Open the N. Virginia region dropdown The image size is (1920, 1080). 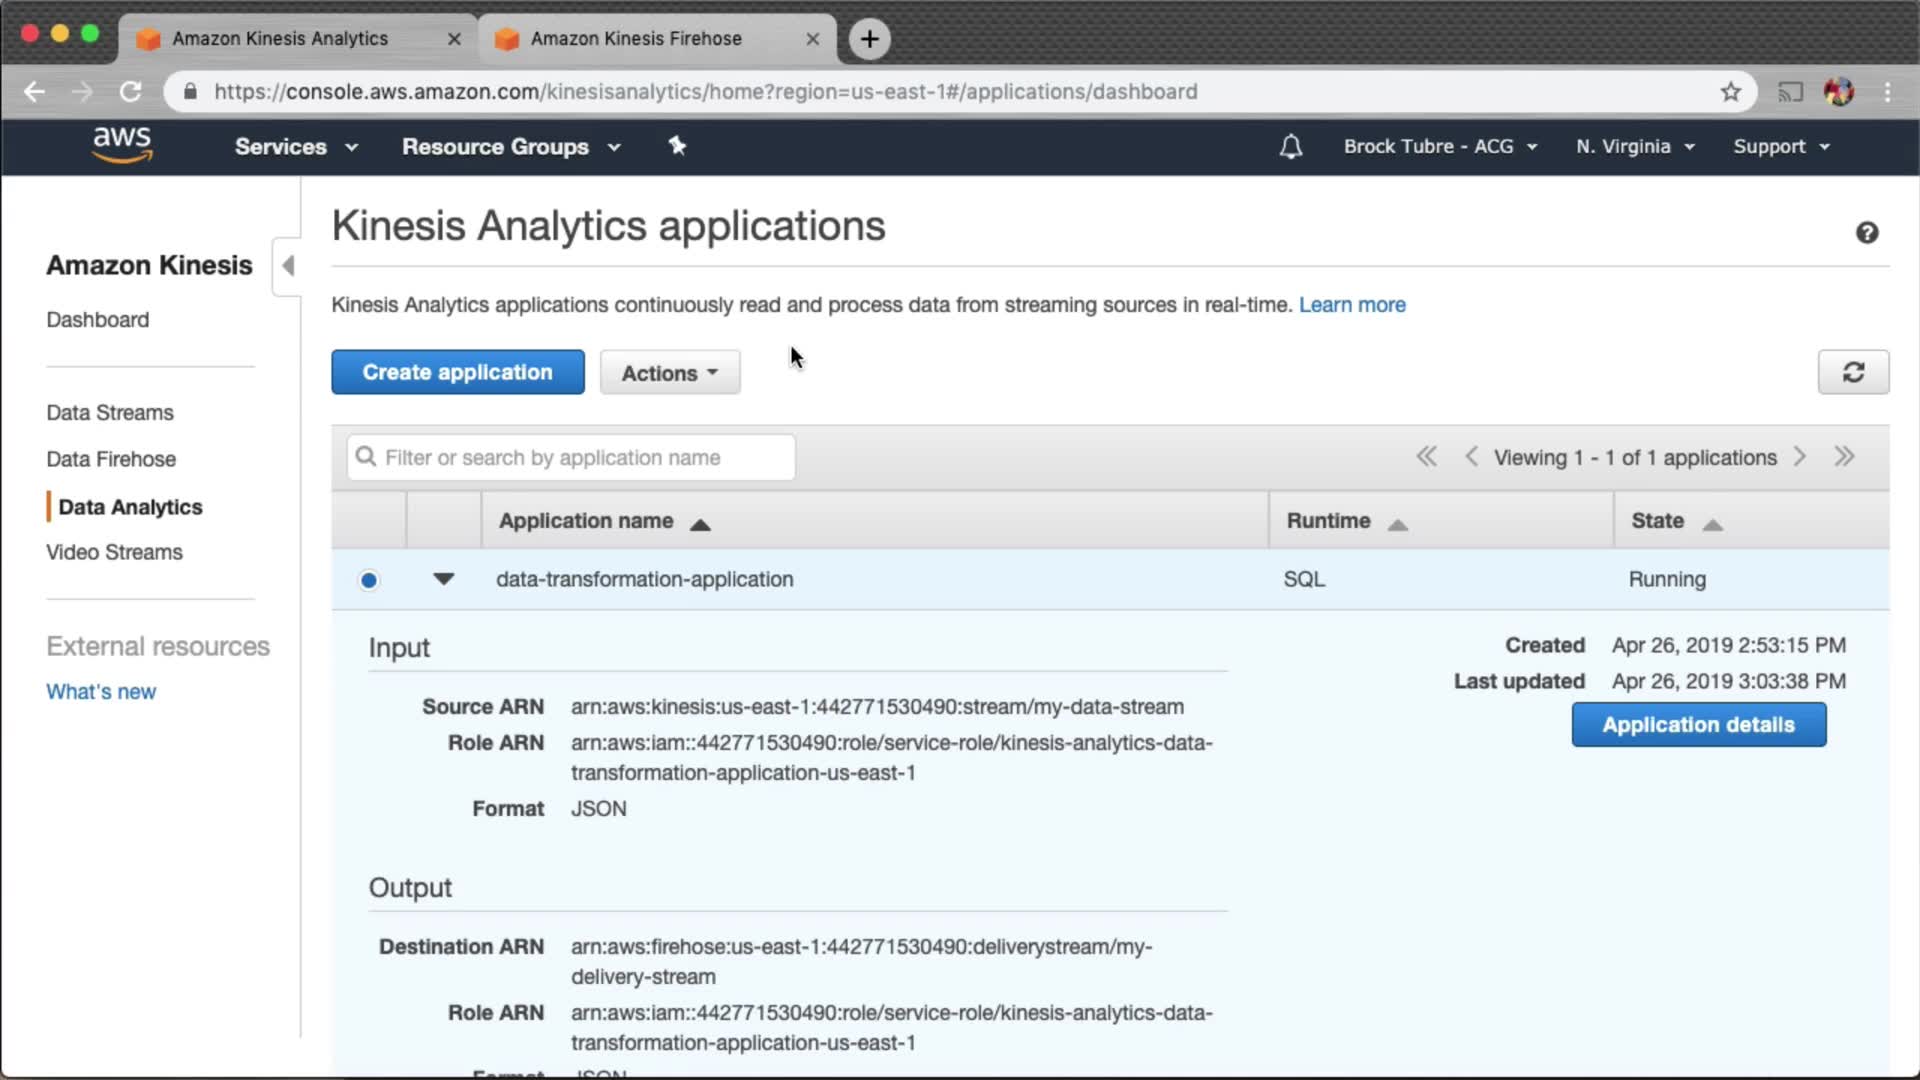pyautogui.click(x=1634, y=147)
